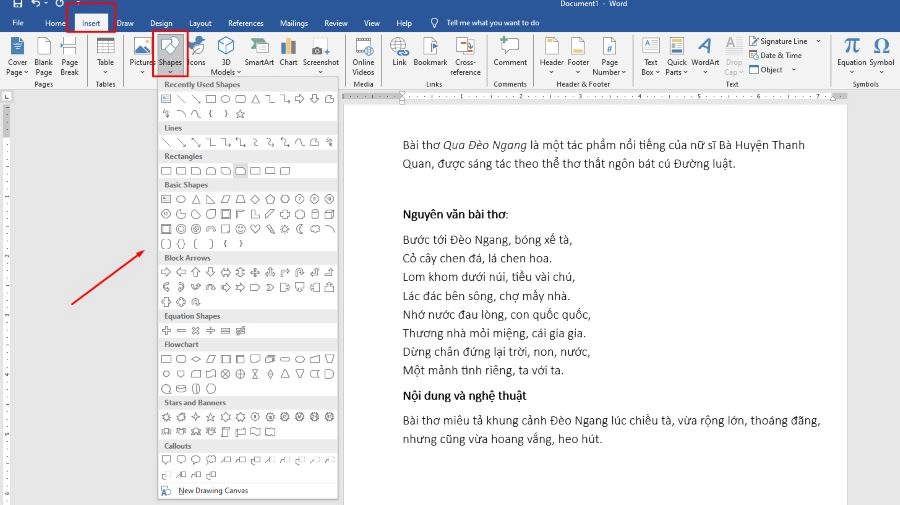The width and height of the screenshot is (900, 505).
Task: Click New Drawing Canvas option
Action: (x=212, y=491)
